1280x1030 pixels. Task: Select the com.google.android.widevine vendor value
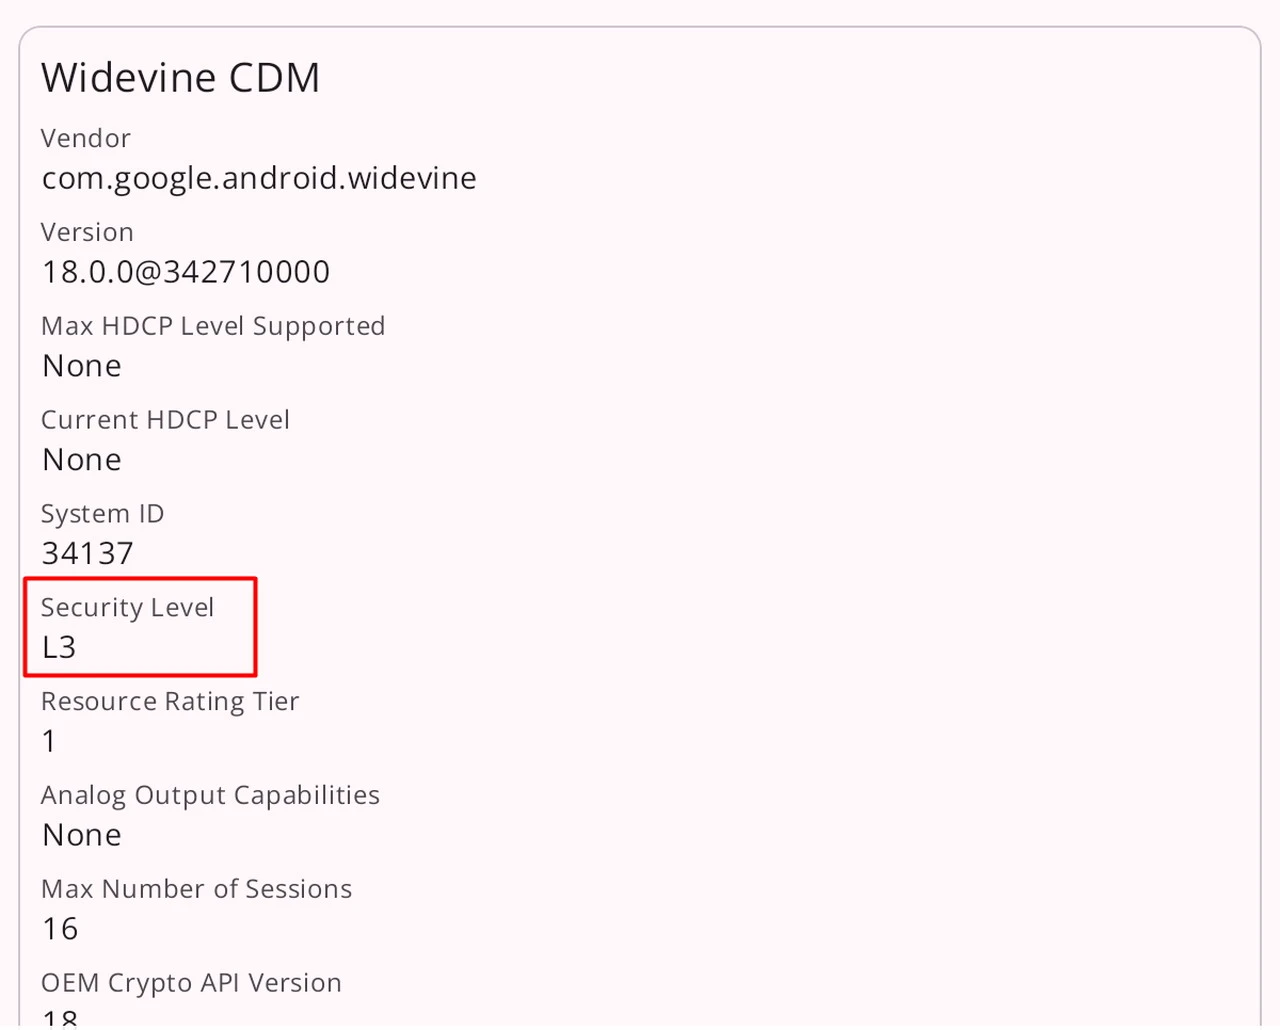(259, 178)
